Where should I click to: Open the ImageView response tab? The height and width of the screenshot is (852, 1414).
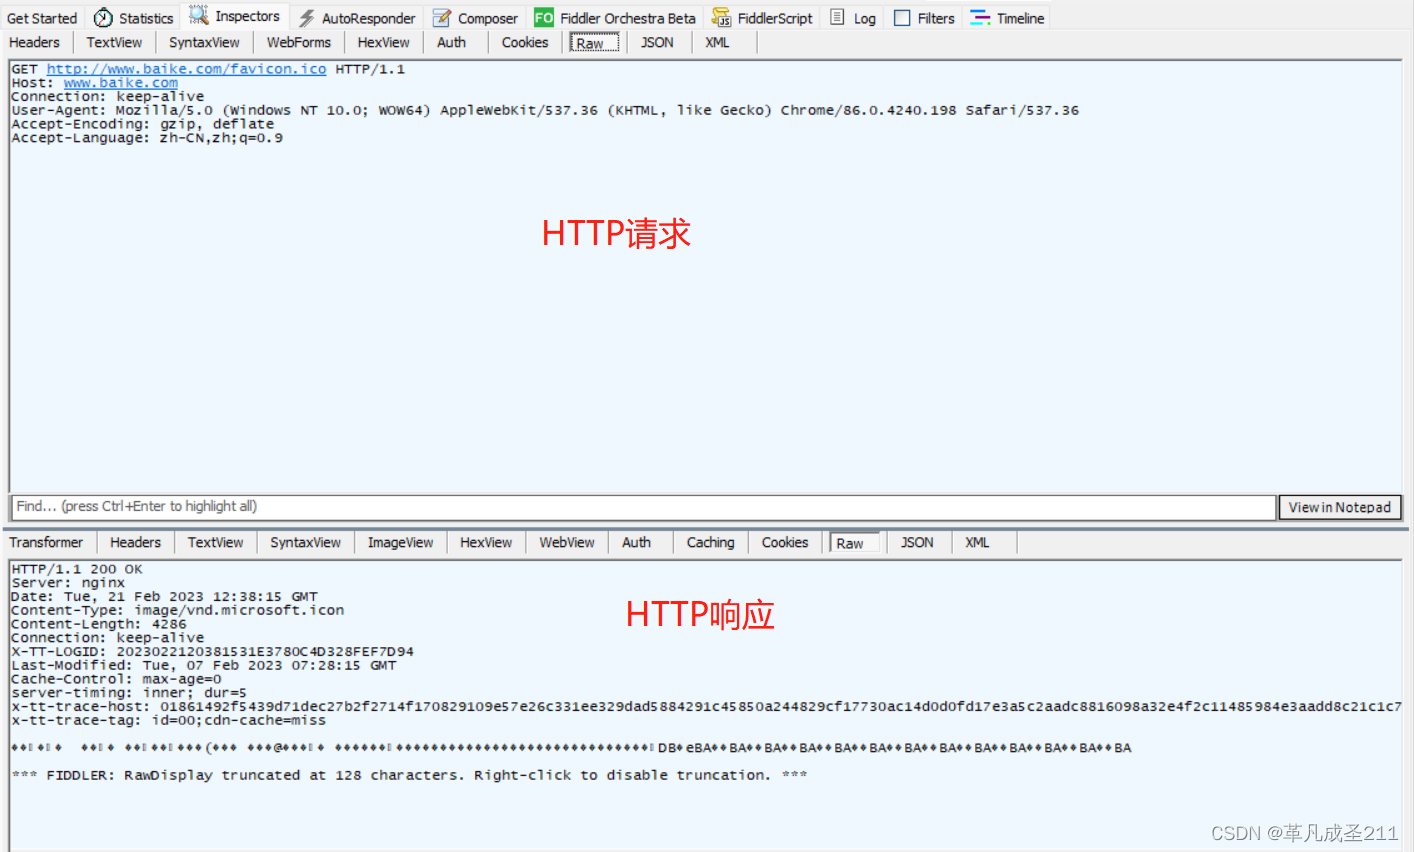point(400,542)
